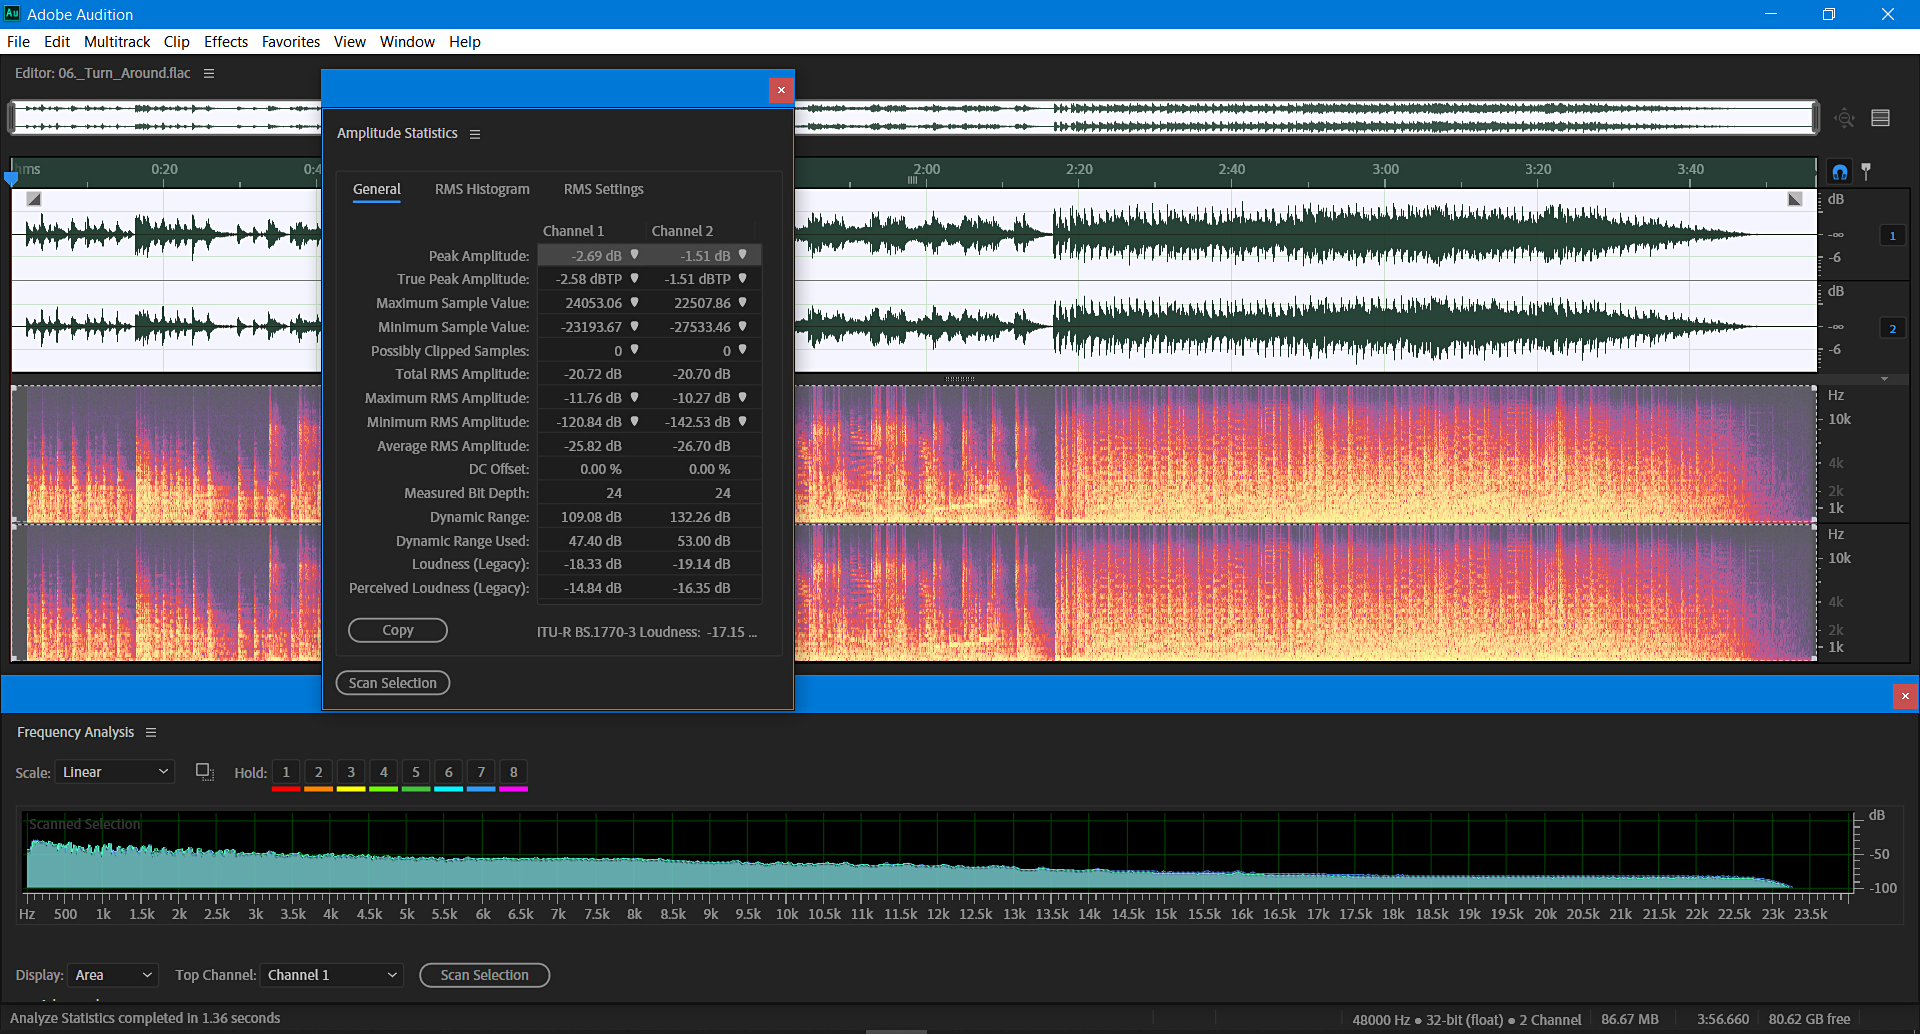Toggle channel 1 enable button
The height and width of the screenshot is (1034, 1920).
pos(1892,235)
